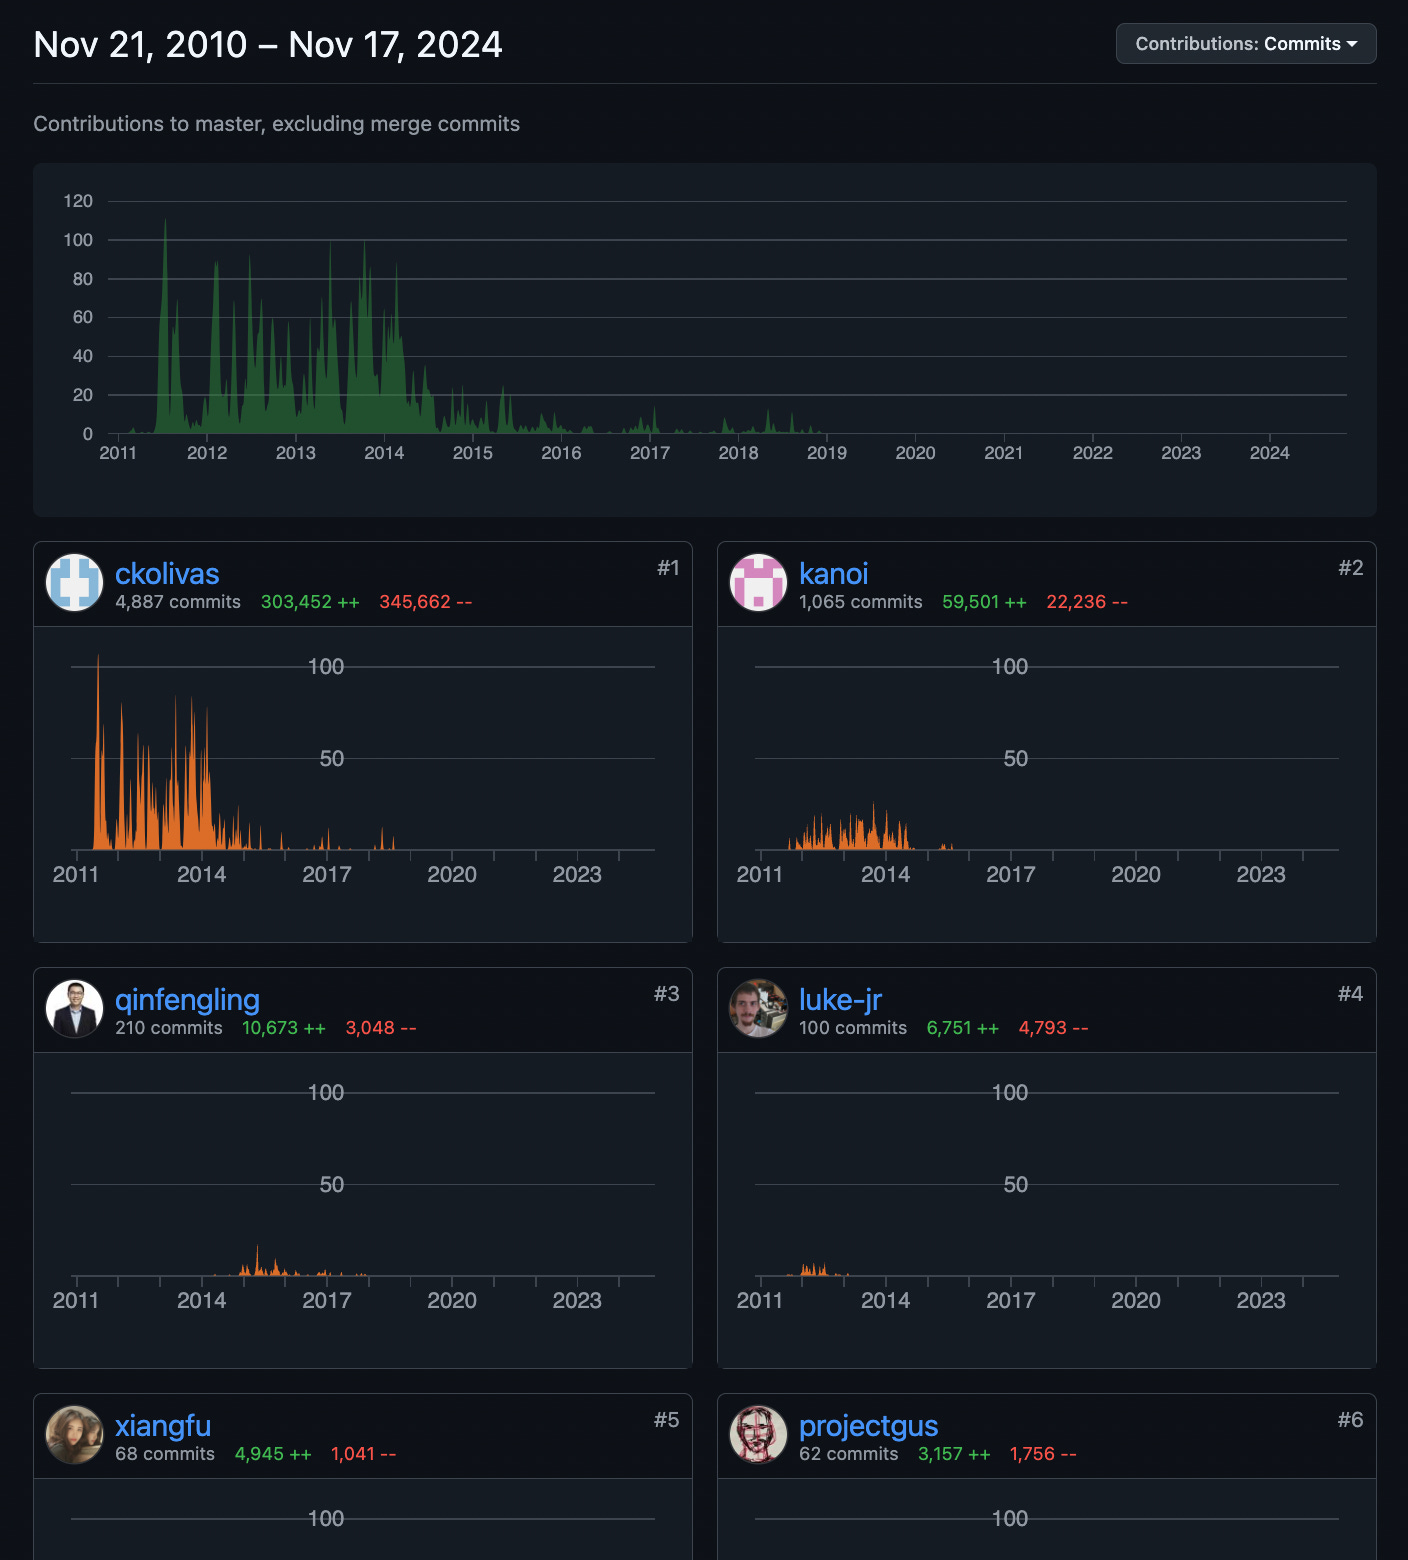Click the 2014 axis label in ckolivas chart
Viewport: 1408px width, 1560px height.
coord(202,875)
